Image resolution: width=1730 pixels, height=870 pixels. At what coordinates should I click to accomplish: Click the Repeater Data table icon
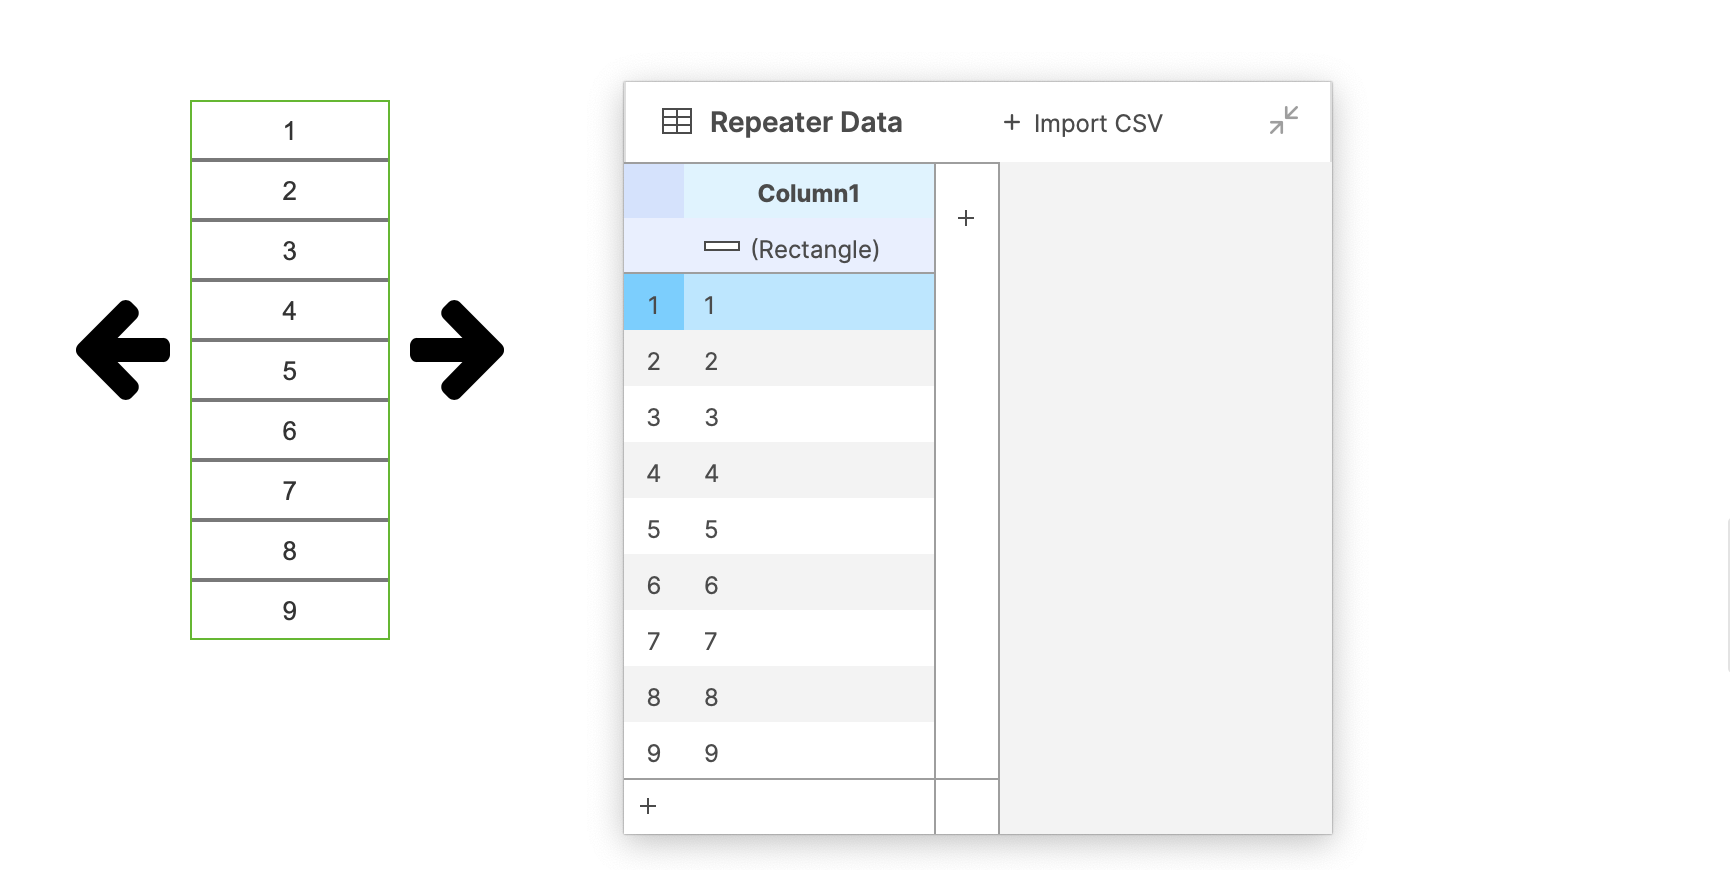pyautogui.click(x=677, y=122)
